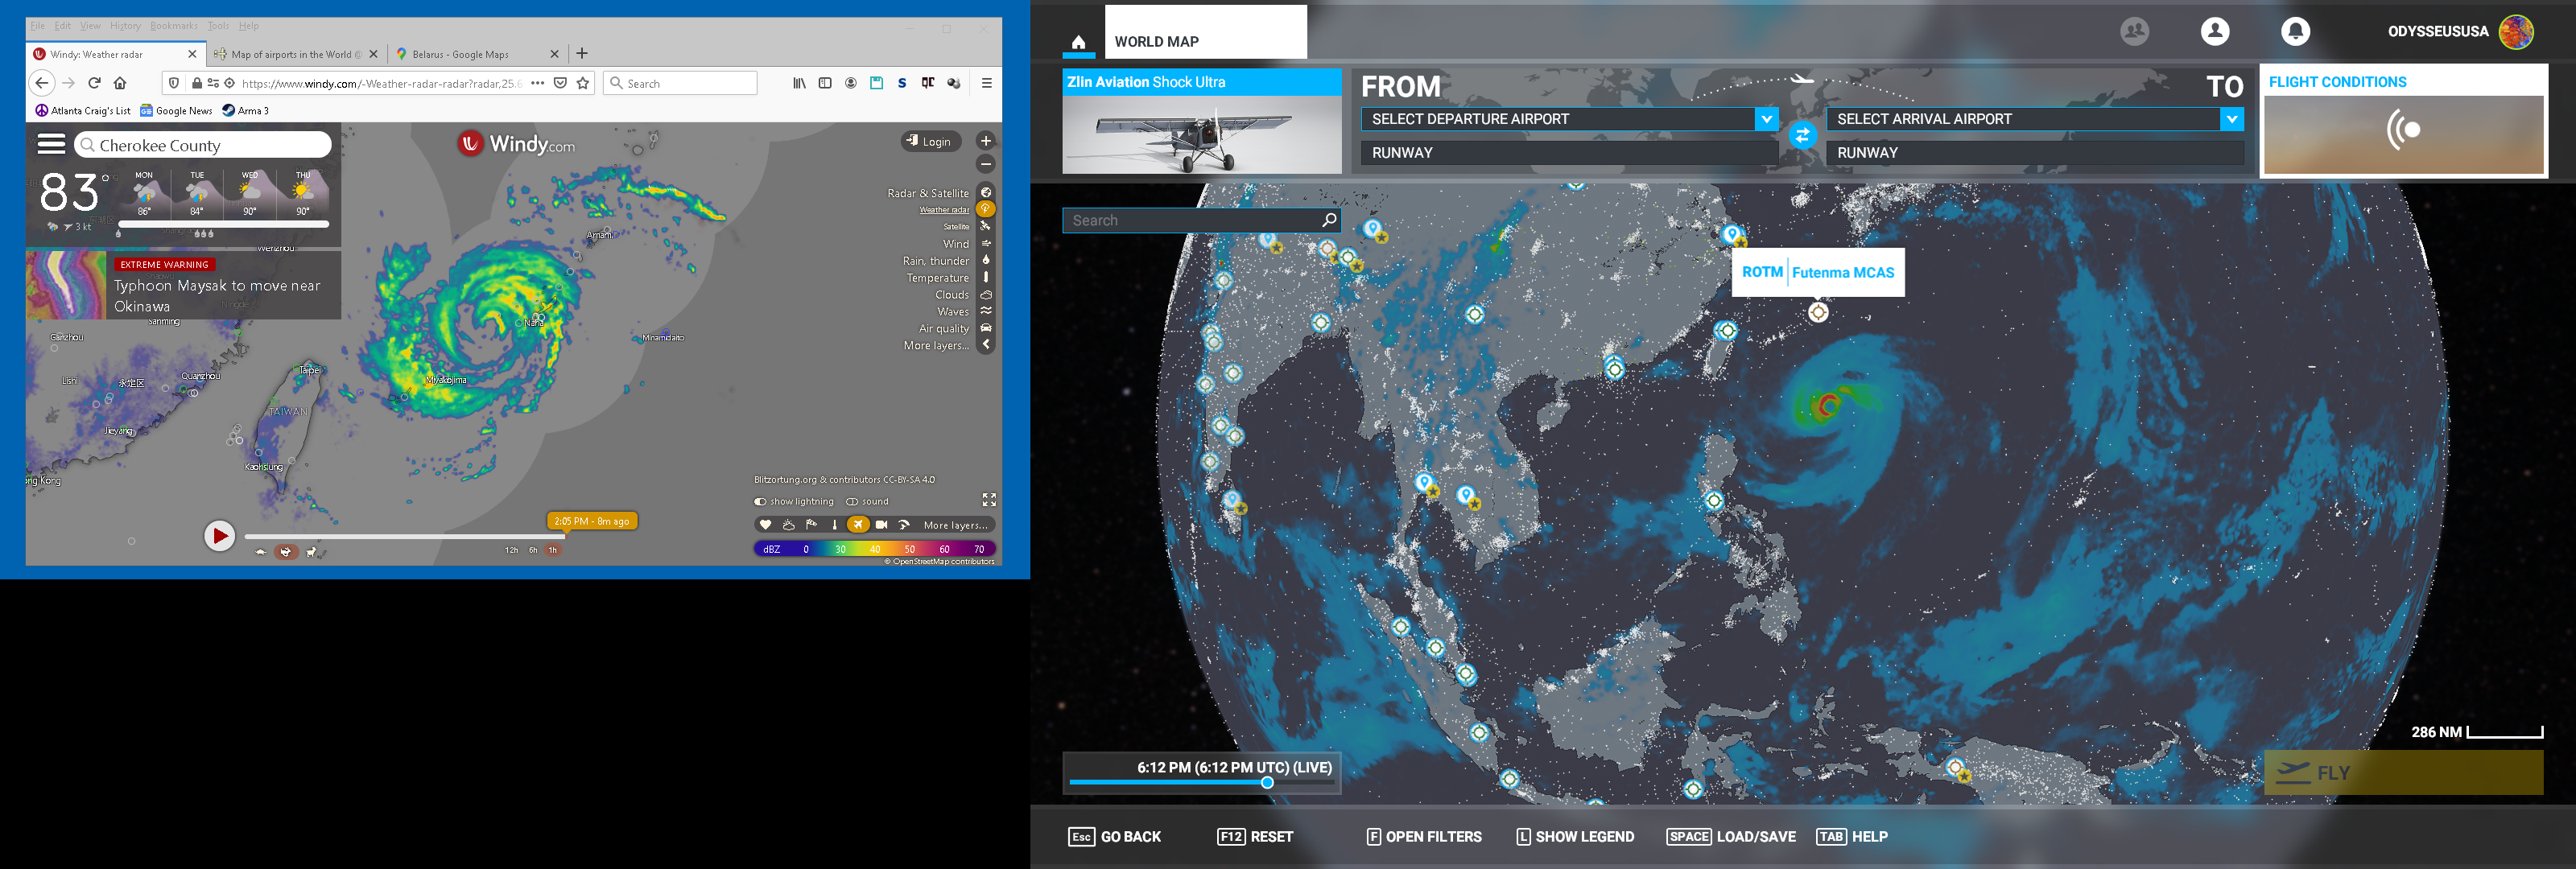Expand the departure airport dropdown
Viewport: 2576px width, 869px height.
(x=1766, y=119)
